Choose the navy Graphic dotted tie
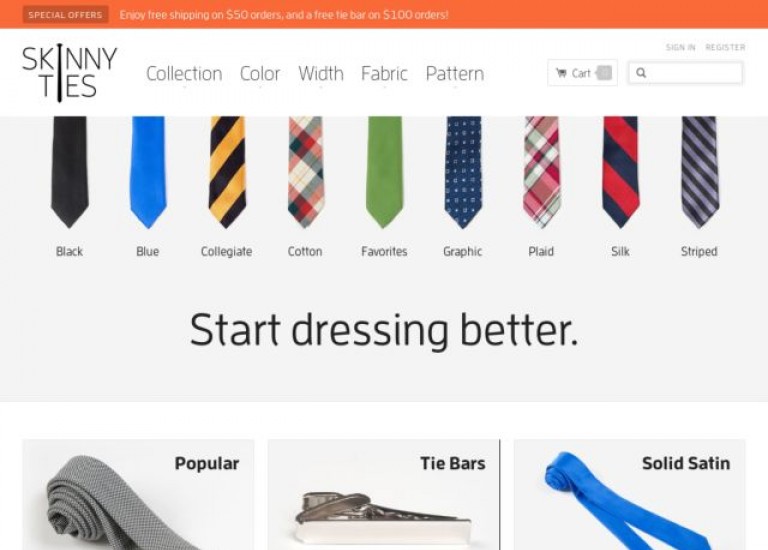The image size is (768, 550). click(463, 172)
